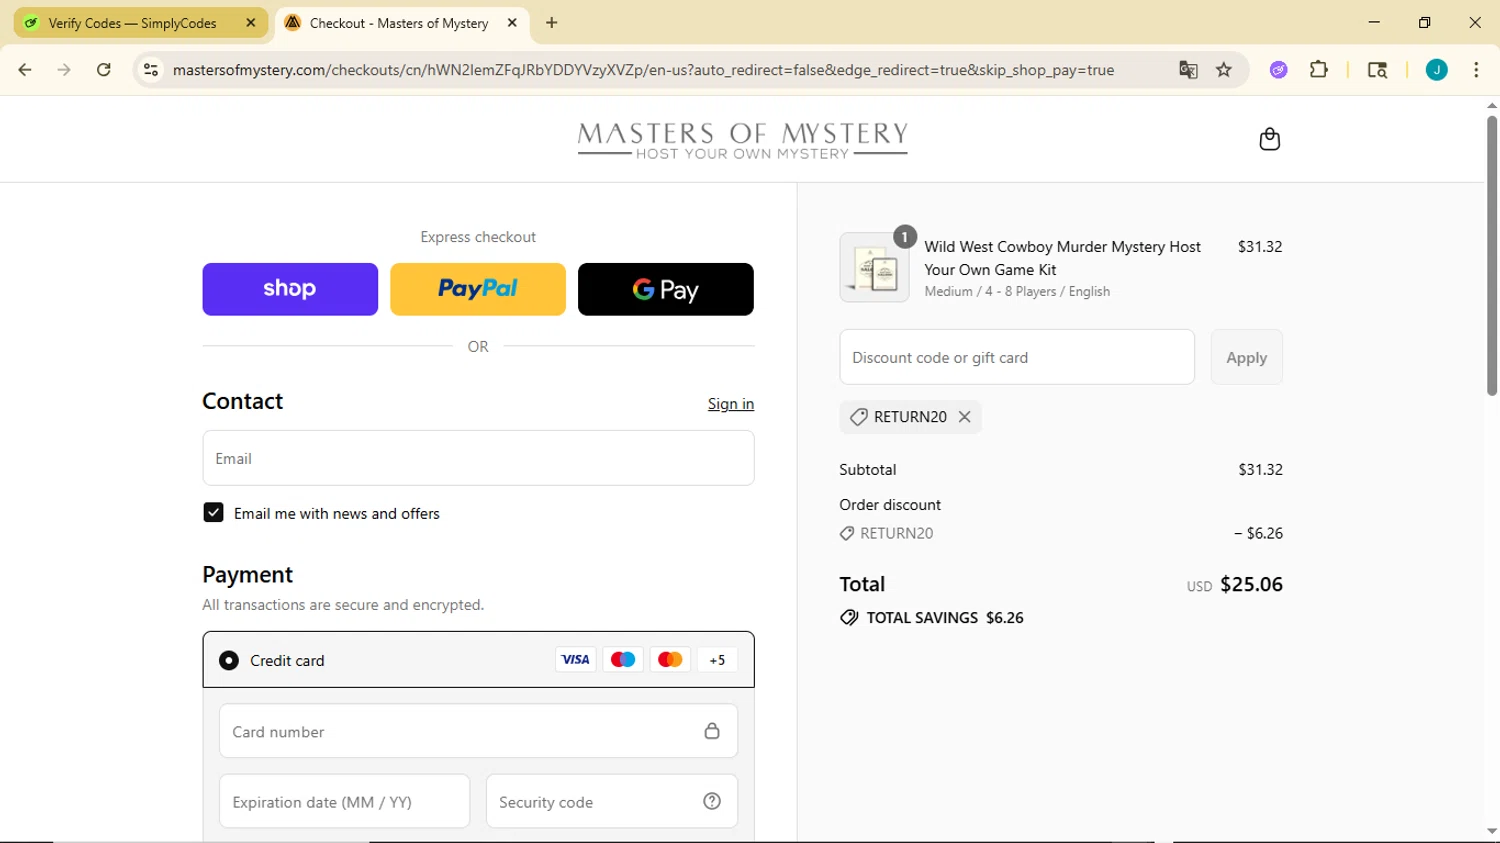This screenshot has height=843, width=1500.
Task: Open the purple extension icon in toolbar
Action: (1278, 70)
